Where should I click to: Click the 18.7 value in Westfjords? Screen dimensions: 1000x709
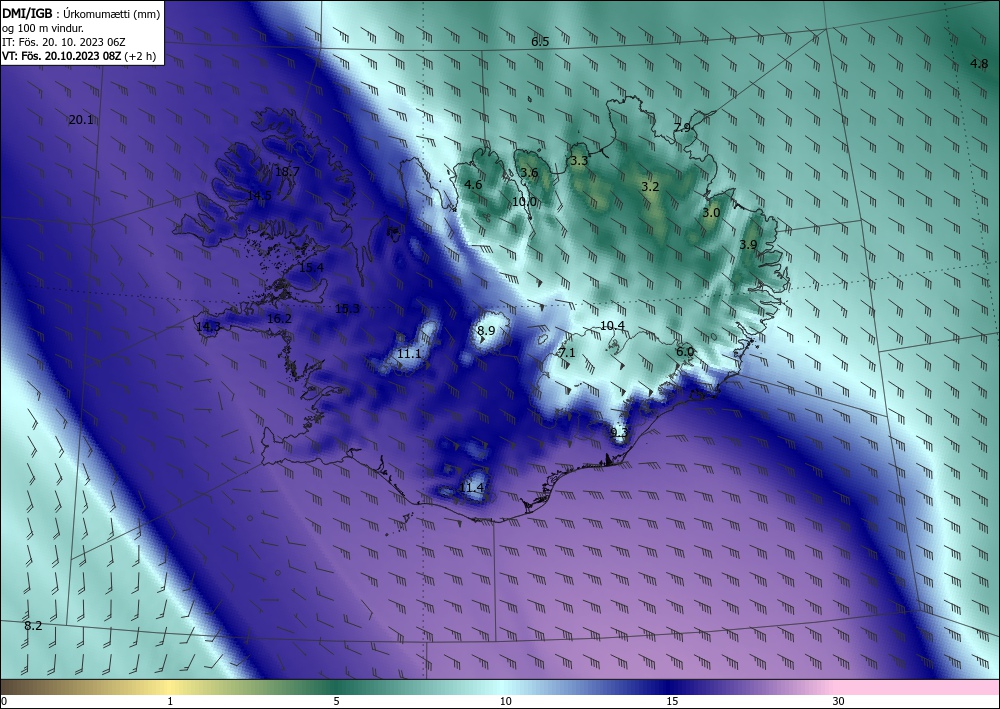point(287,172)
